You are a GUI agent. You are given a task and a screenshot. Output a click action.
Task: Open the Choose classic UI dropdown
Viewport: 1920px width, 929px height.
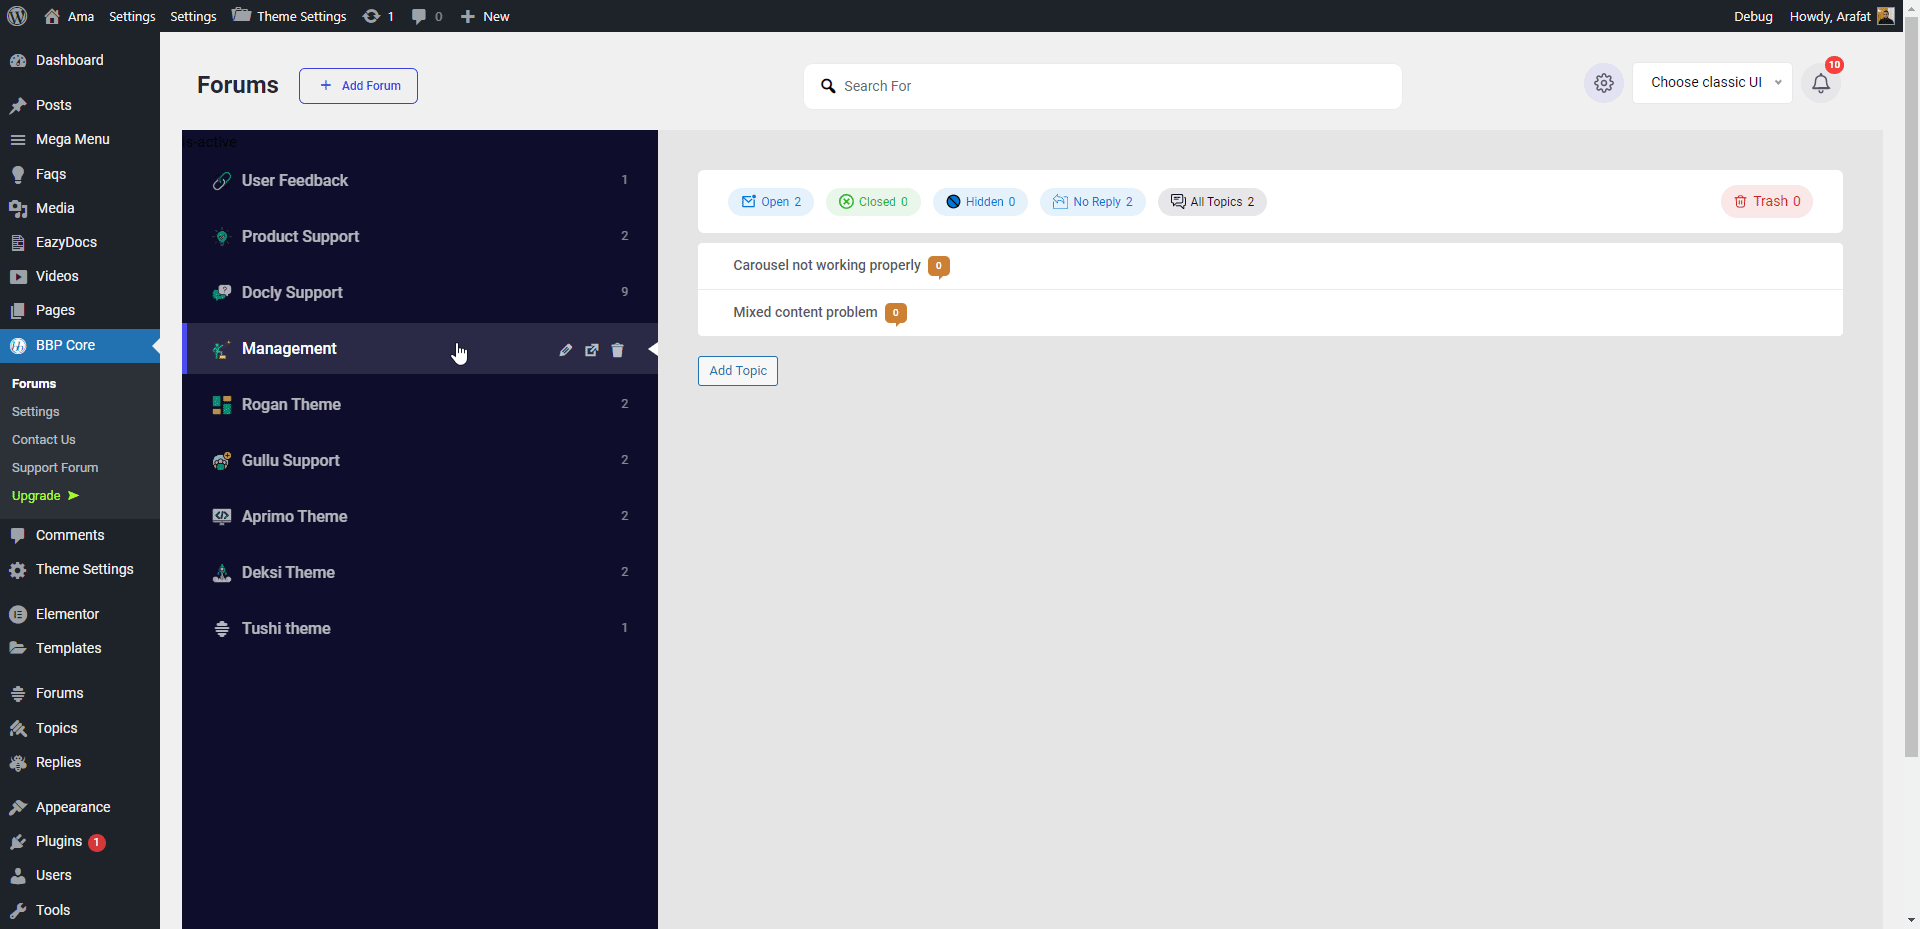(x=1712, y=82)
